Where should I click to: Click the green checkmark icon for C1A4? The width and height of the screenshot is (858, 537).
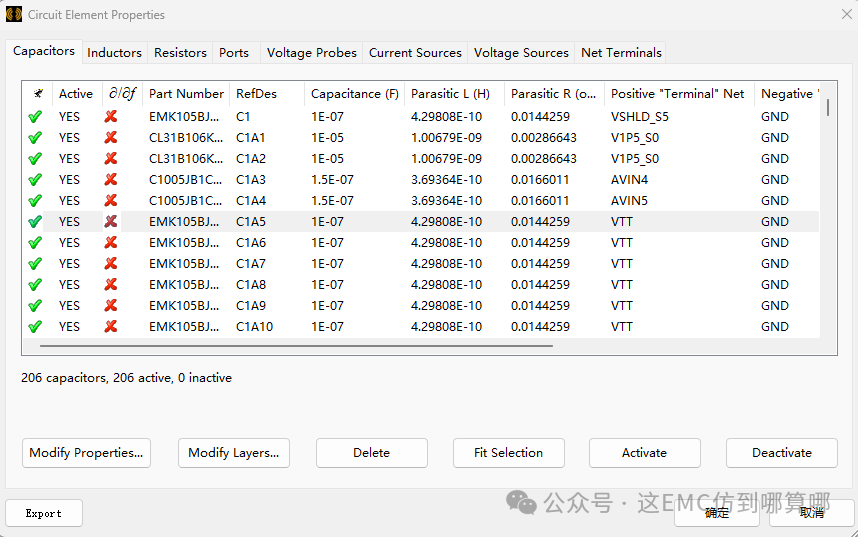[35, 200]
